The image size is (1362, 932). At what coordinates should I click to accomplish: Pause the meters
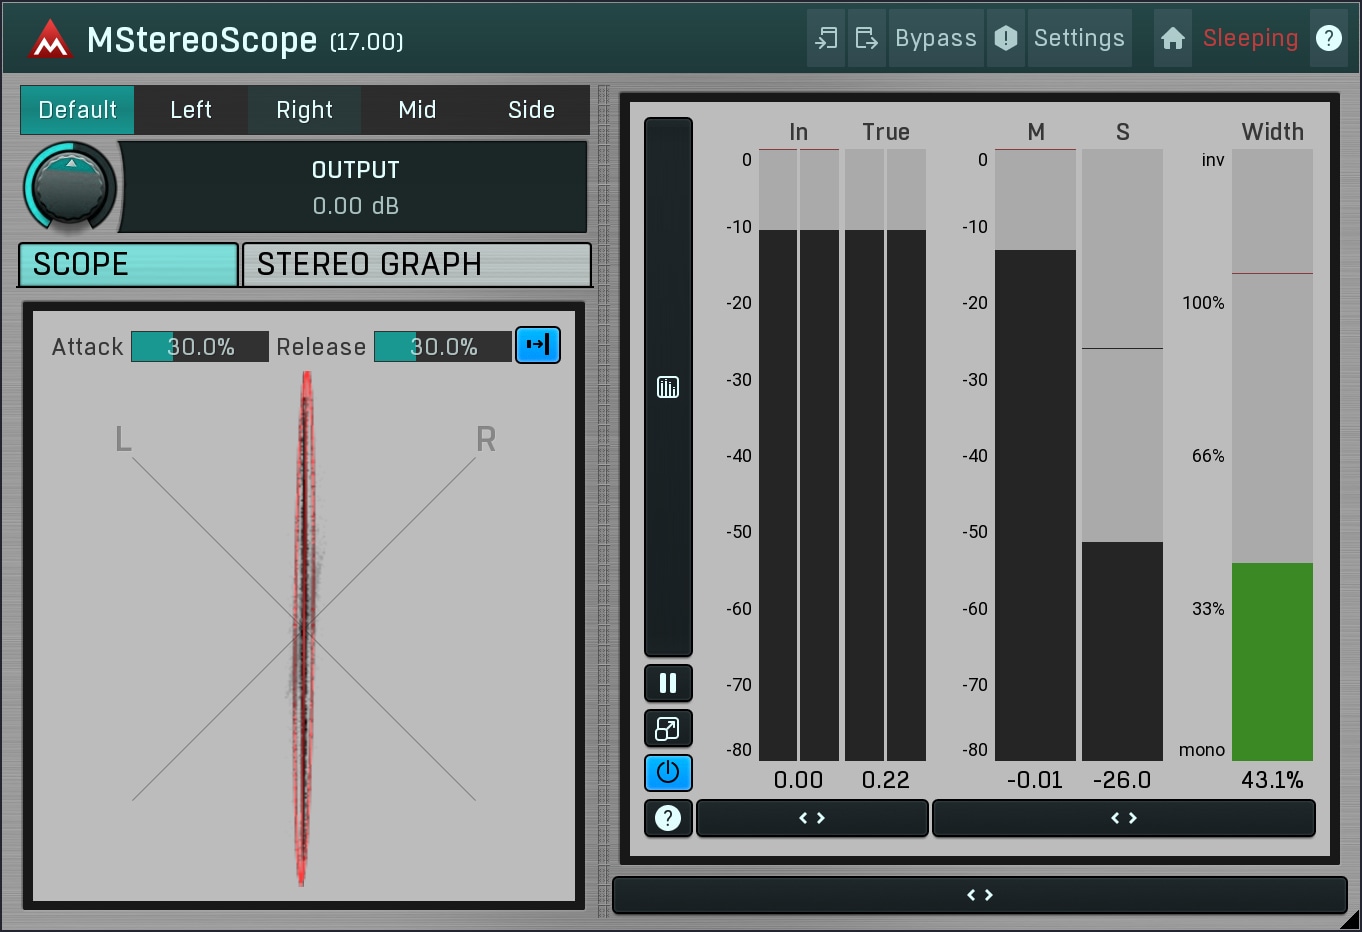click(x=668, y=684)
